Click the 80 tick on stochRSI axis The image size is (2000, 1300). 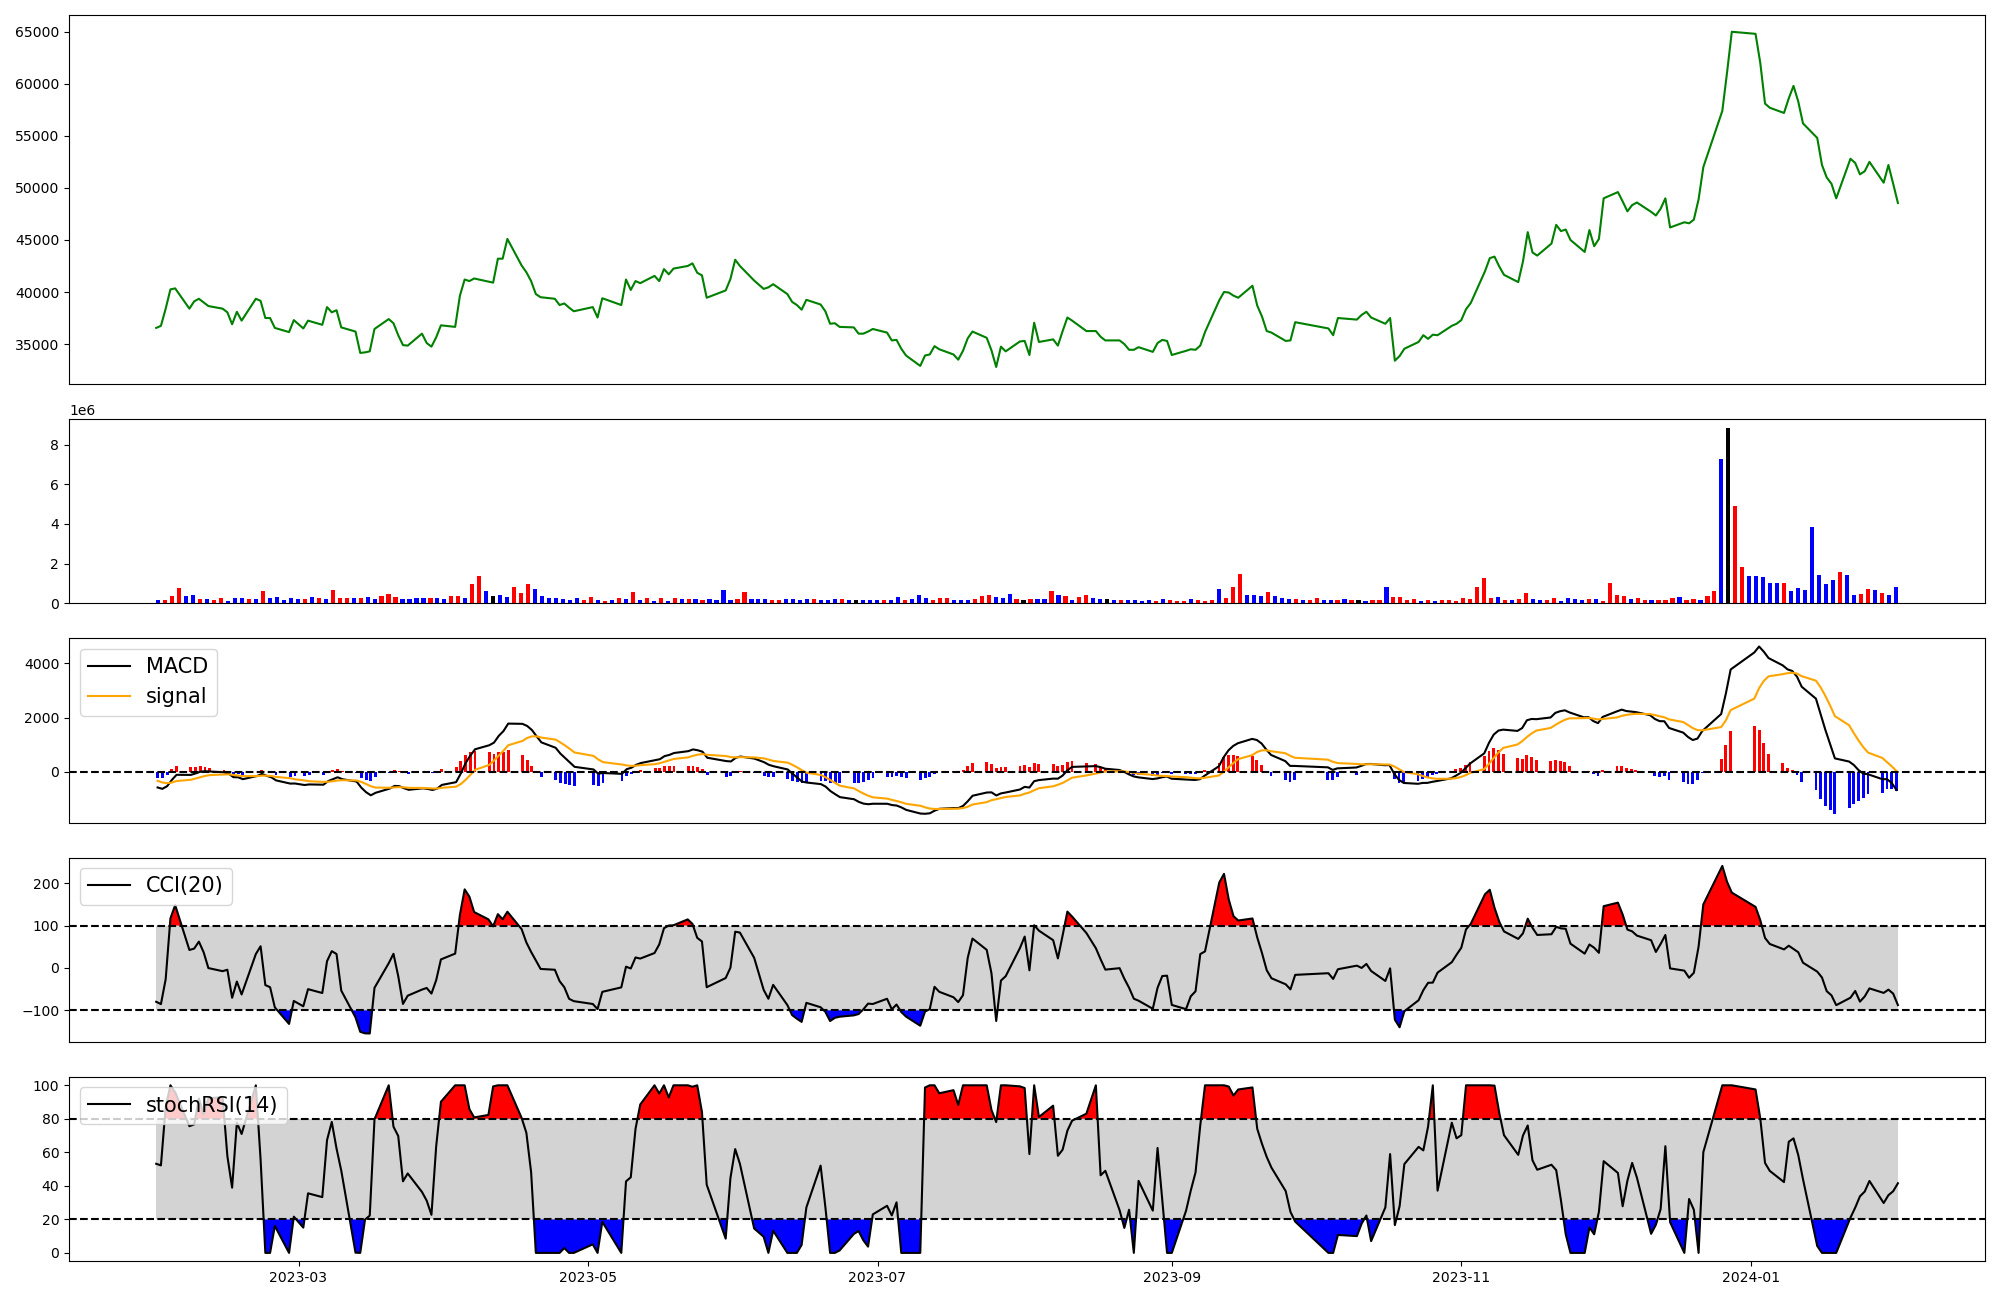tap(50, 1120)
